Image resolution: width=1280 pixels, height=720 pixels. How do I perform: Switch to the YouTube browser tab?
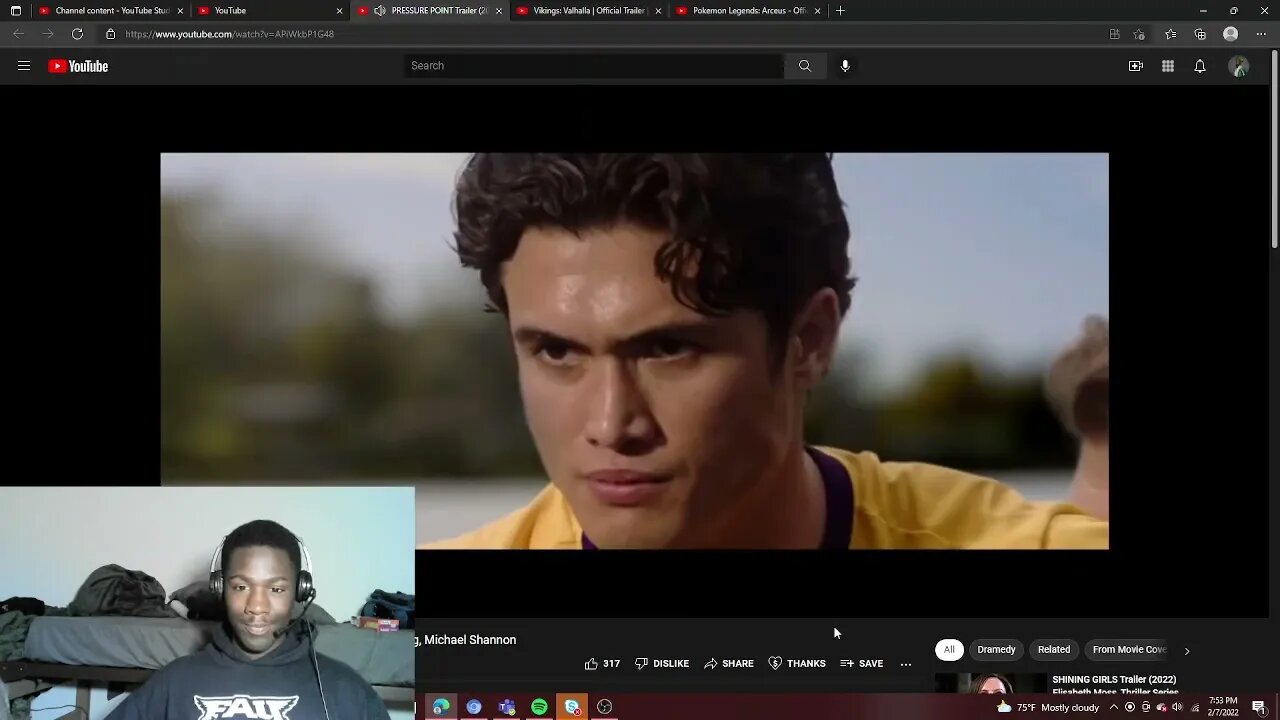[x=270, y=11]
